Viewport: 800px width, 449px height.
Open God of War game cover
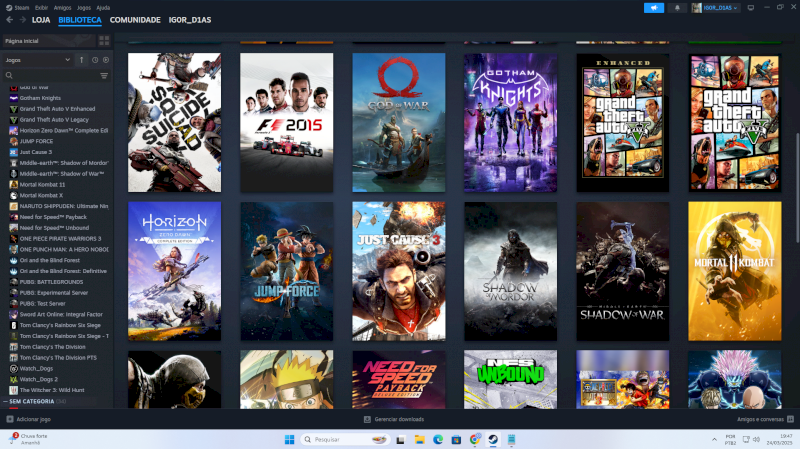(398, 122)
